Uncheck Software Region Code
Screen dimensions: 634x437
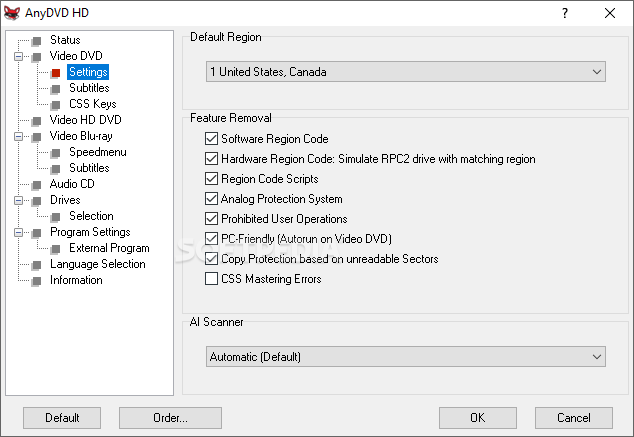[211, 139]
